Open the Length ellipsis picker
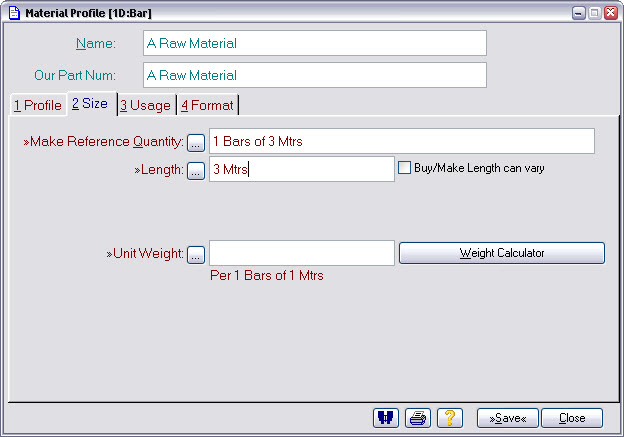The height and width of the screenshot is (437, 624). click(196, 171)
